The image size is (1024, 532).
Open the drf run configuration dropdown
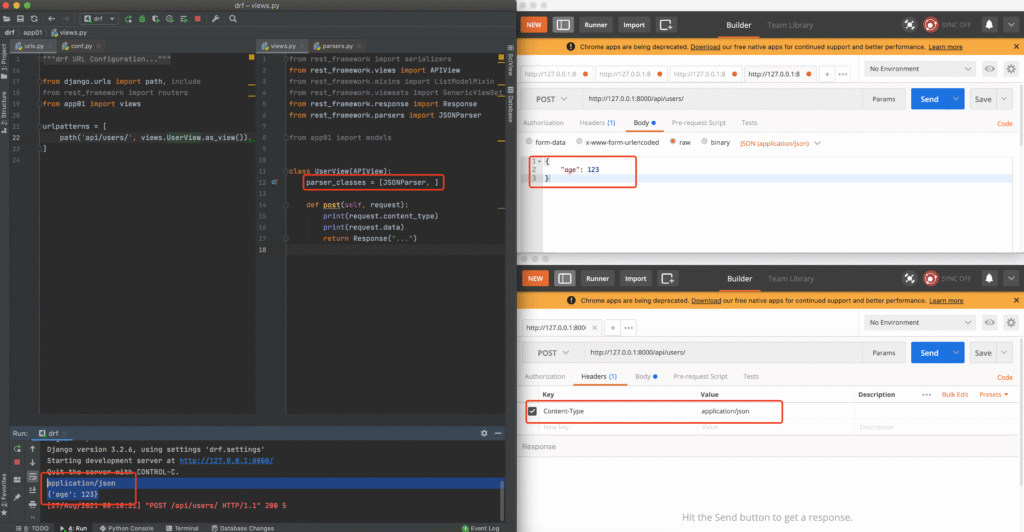tap(102, 18)
